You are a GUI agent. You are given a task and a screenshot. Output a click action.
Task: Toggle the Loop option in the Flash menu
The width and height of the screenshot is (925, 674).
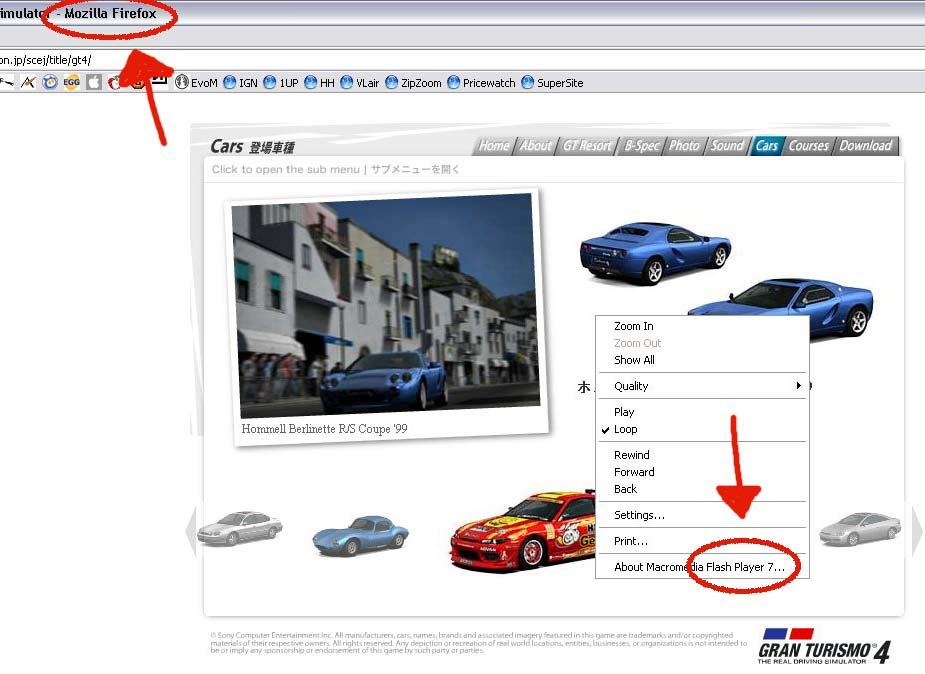point(702,429)
